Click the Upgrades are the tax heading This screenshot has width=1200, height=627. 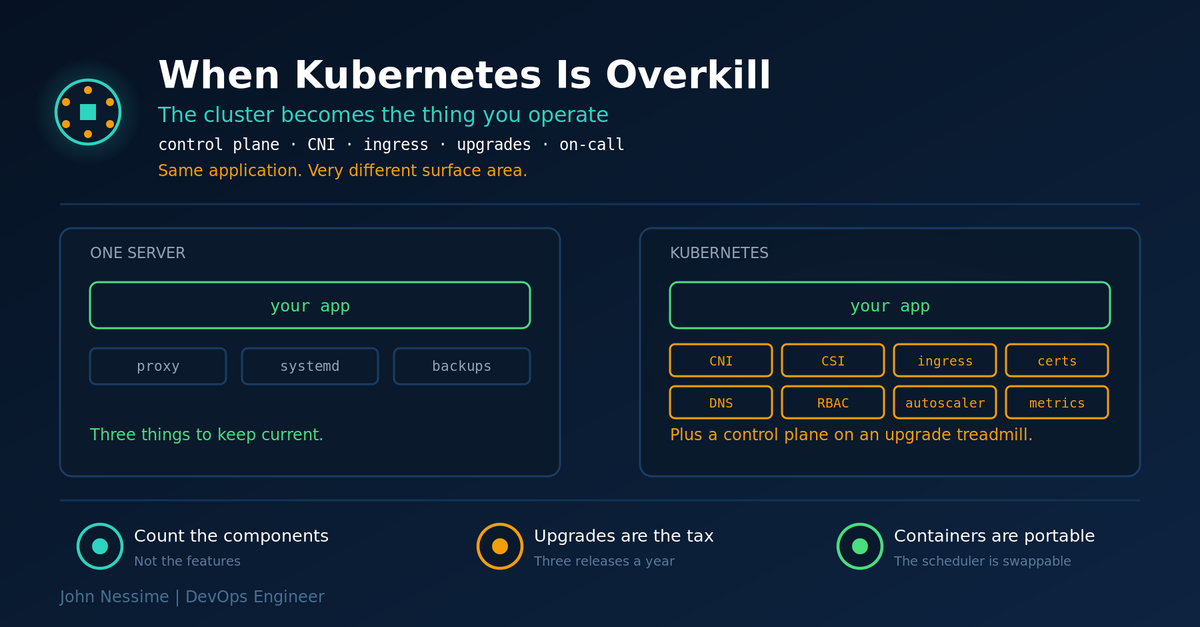[x=624, y=536]
